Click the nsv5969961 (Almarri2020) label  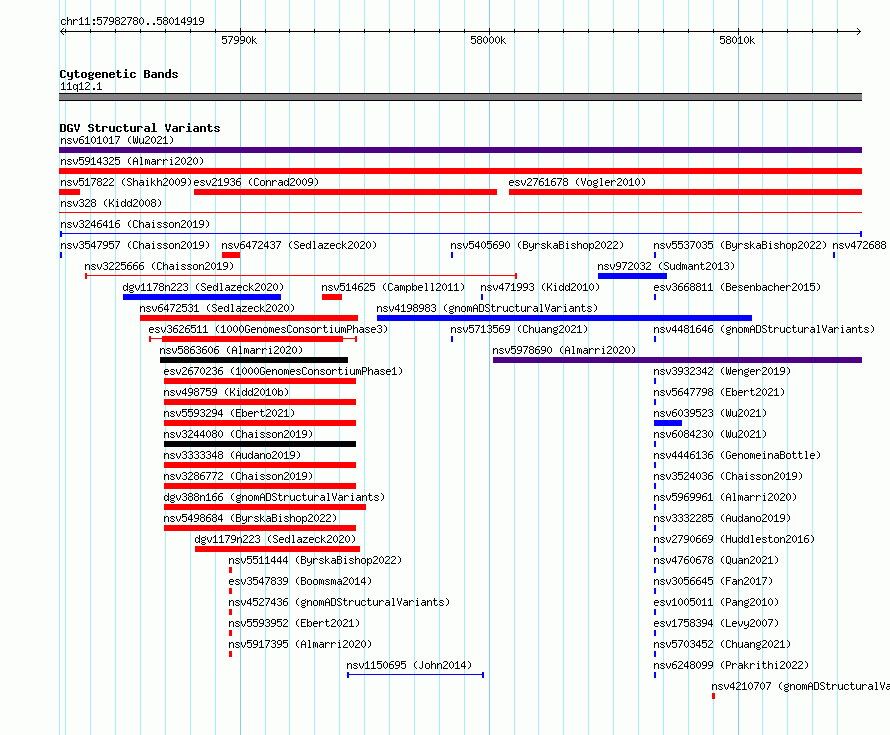pos(725,497)
